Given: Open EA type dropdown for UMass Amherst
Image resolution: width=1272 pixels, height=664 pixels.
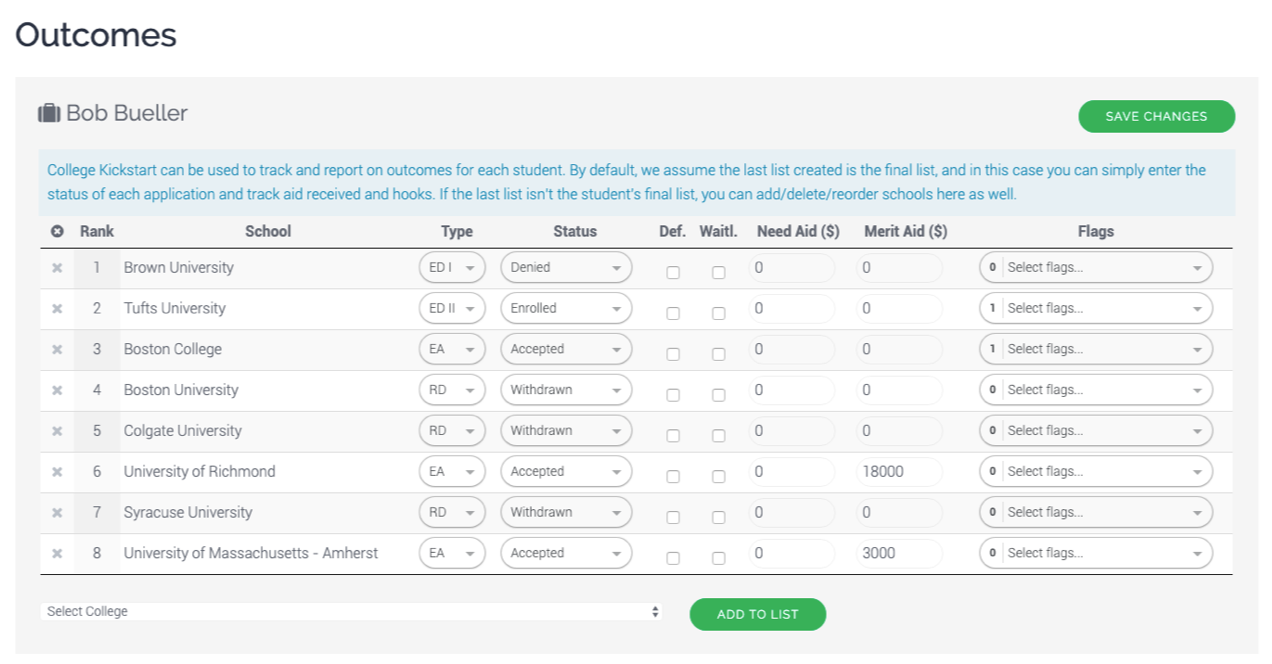Looking at the screenshot, I should pos(452,553).
